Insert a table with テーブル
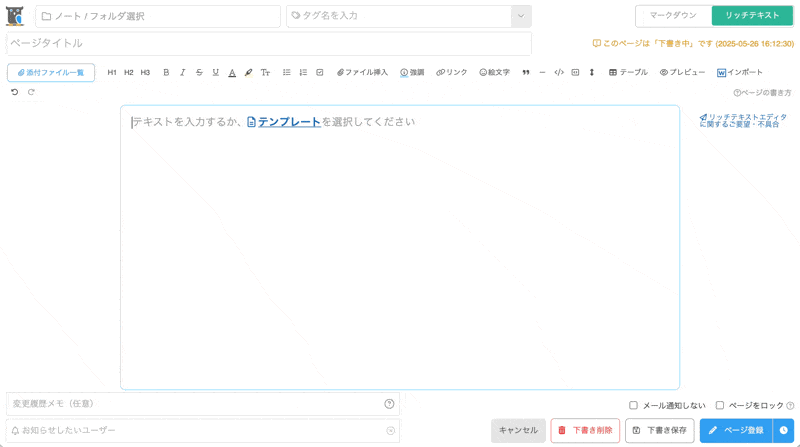This screenshot has width=800, height=447. coord(628,72)
